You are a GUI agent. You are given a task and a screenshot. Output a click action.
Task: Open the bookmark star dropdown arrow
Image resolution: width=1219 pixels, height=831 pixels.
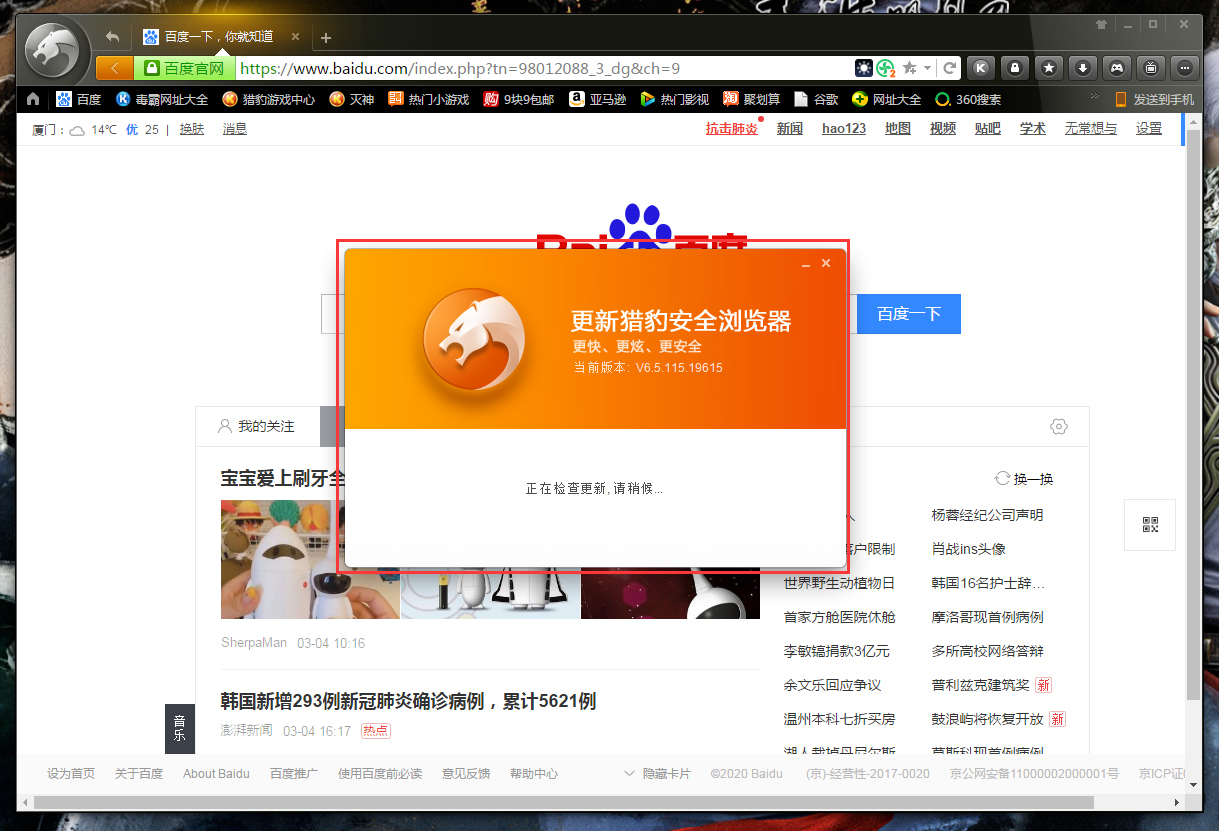927,68
